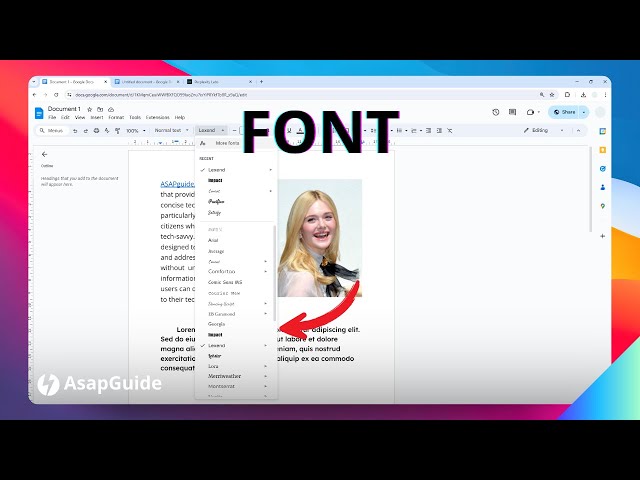Screen dimensions: 640x480
Task: Open the ASAPguide hyperlink in the document
Action: 177,184
